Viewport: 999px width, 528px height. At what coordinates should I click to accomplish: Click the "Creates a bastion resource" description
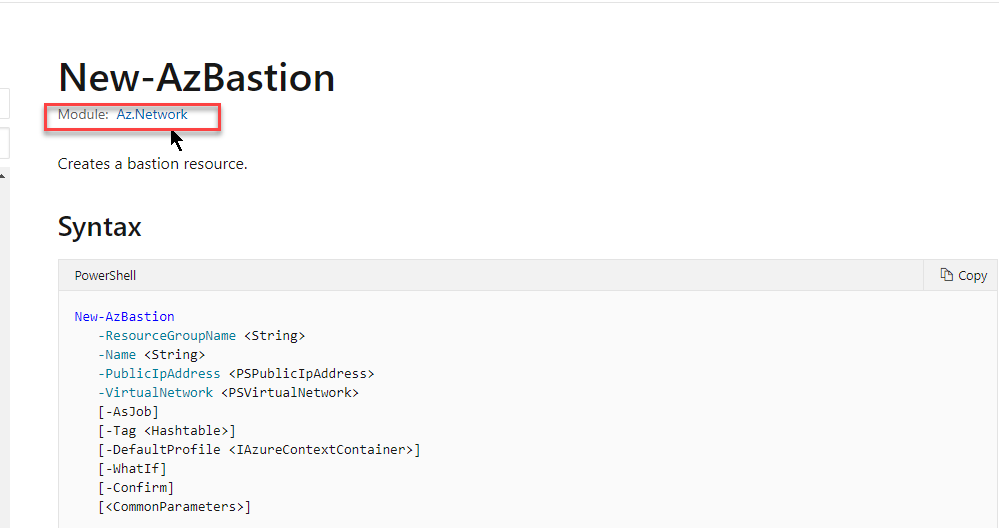[152, 164]
